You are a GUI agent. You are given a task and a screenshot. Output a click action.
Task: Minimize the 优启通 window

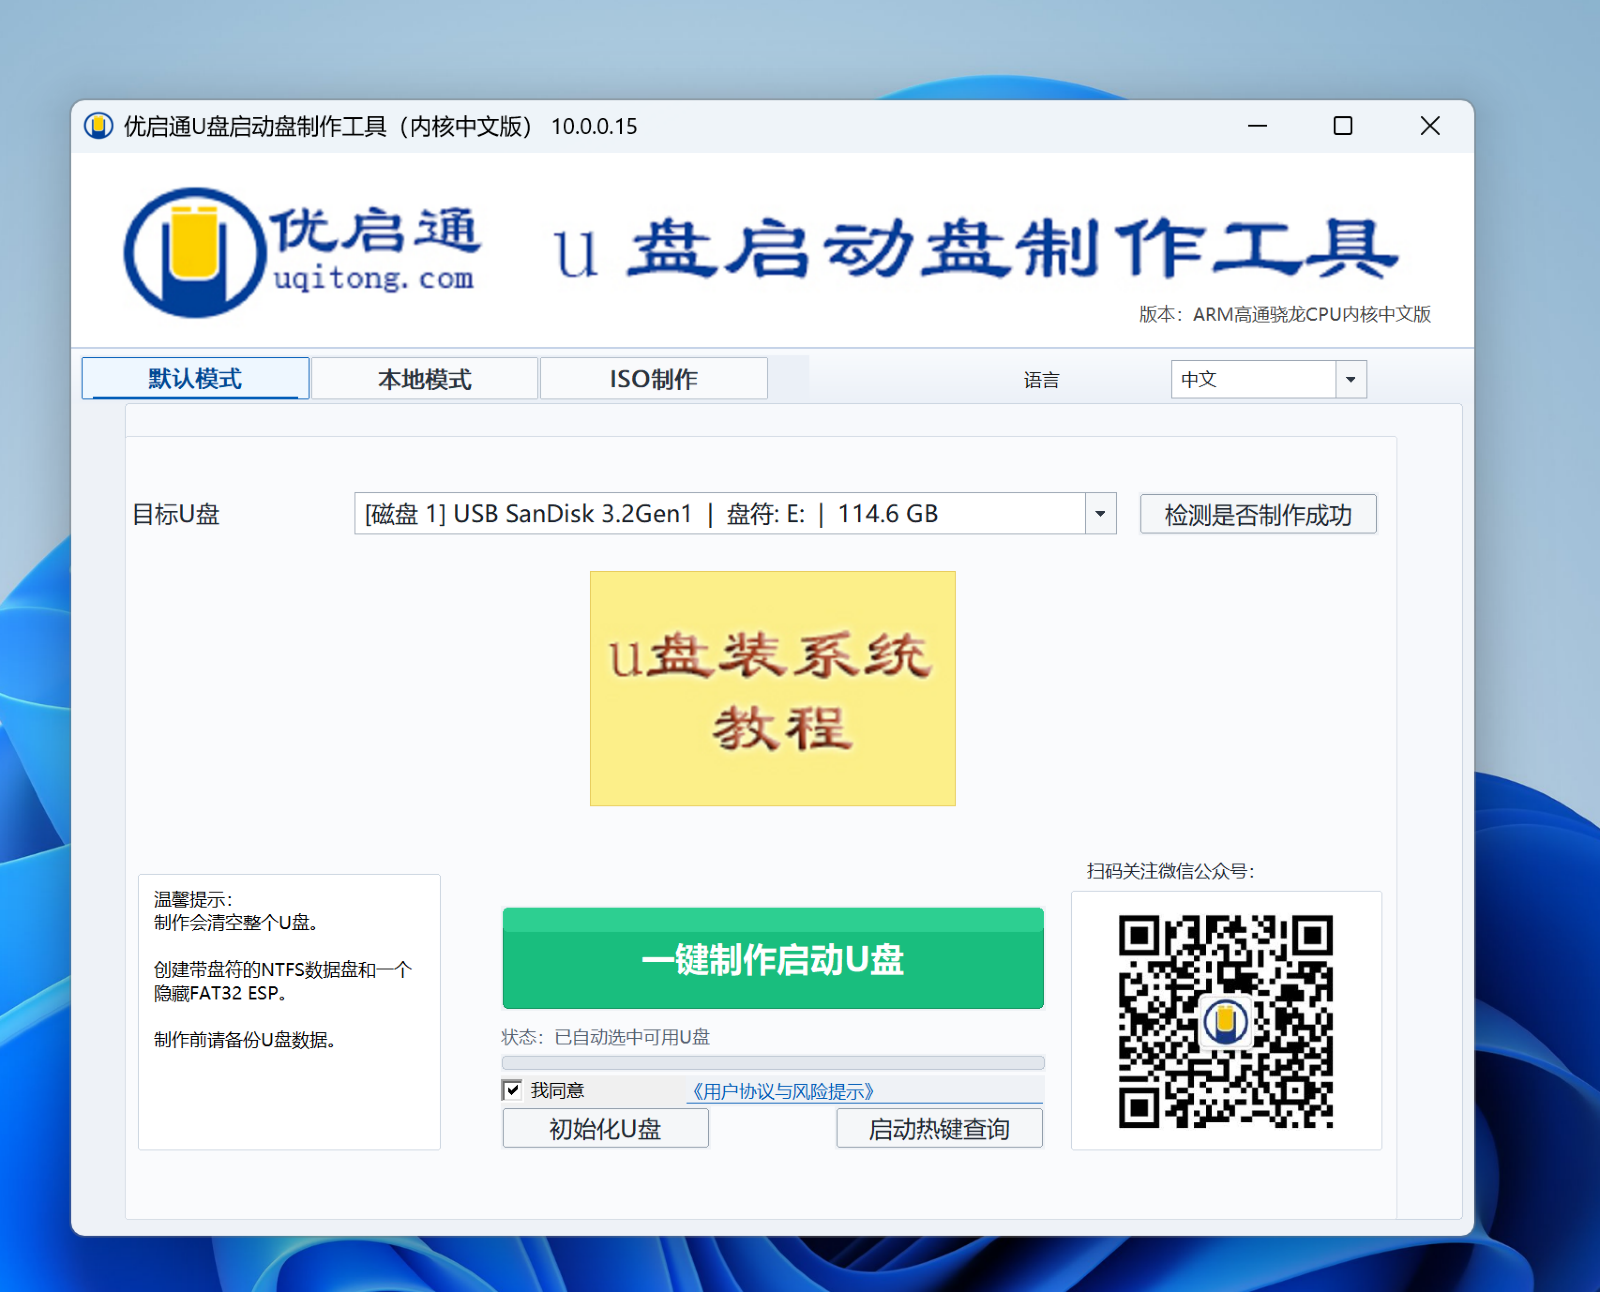click(1257, 126)
